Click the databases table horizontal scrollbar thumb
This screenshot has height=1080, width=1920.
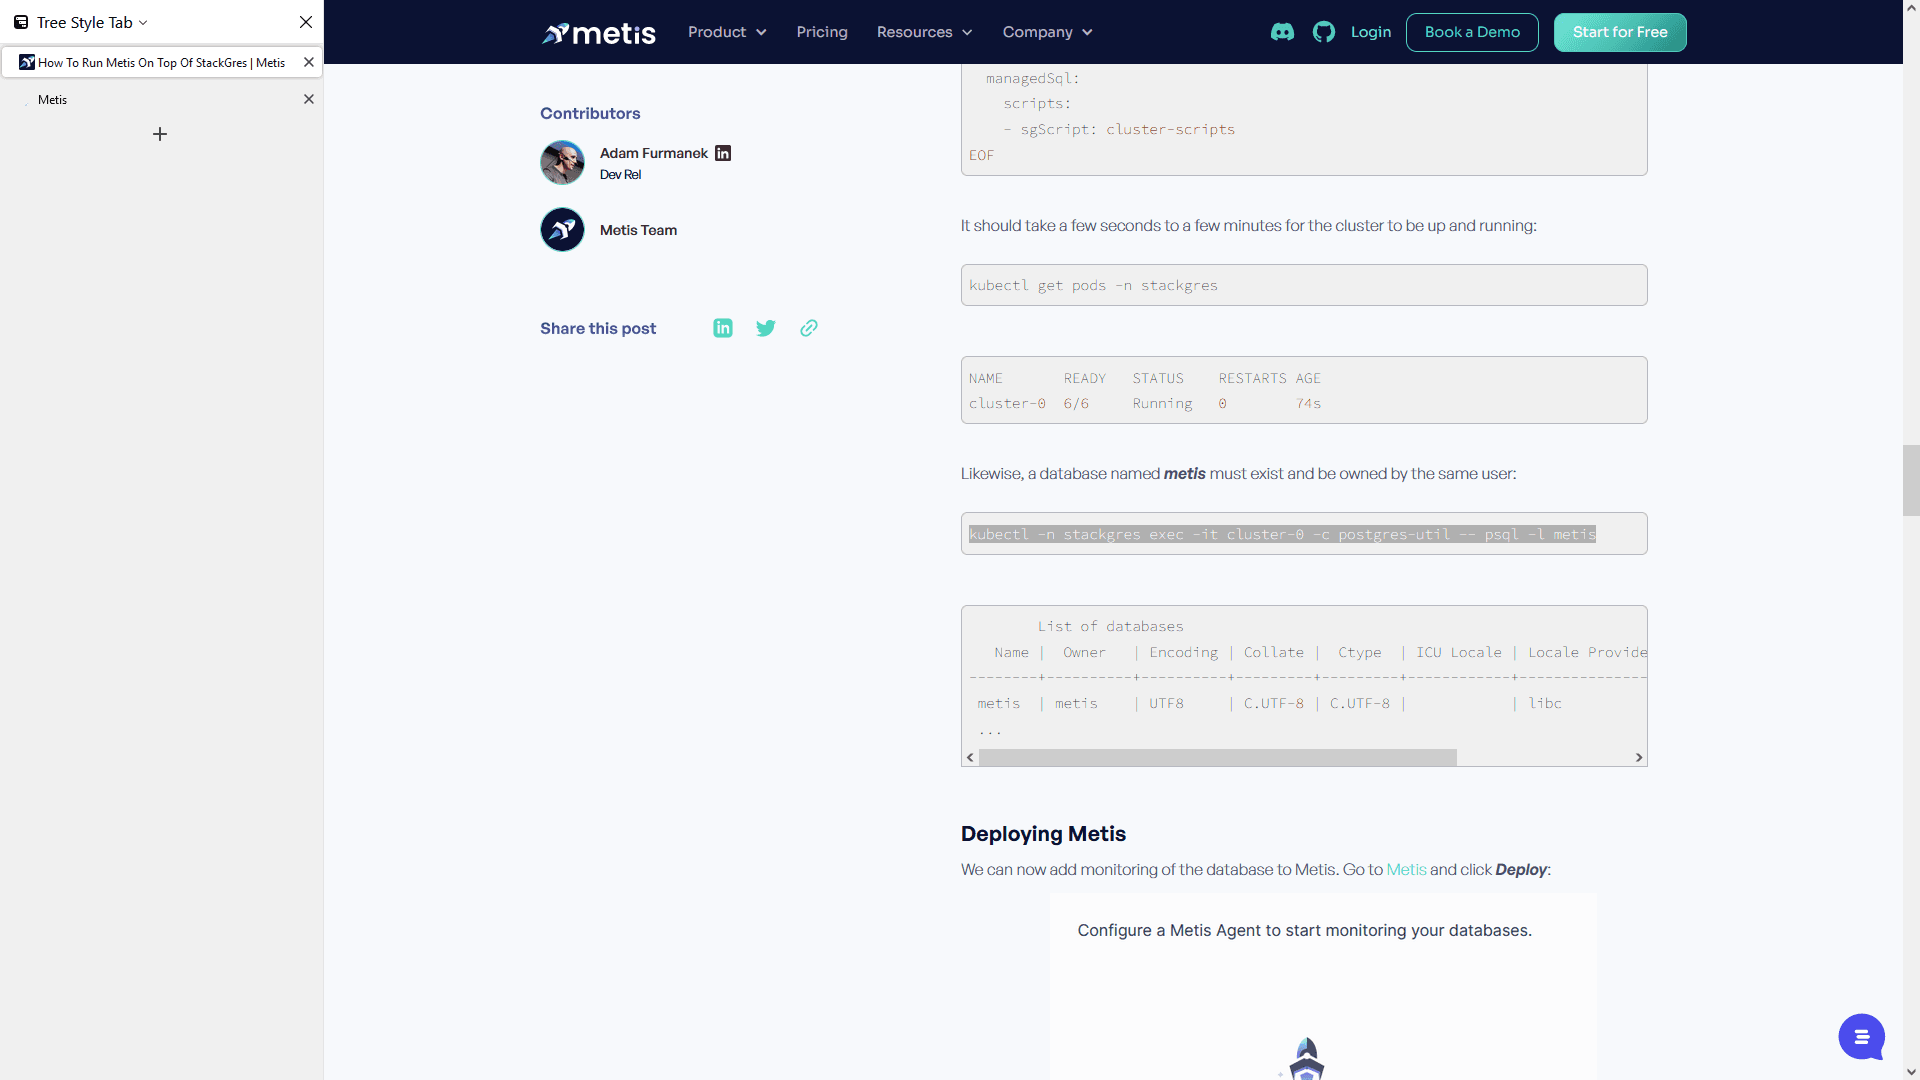coord(1218,758)
